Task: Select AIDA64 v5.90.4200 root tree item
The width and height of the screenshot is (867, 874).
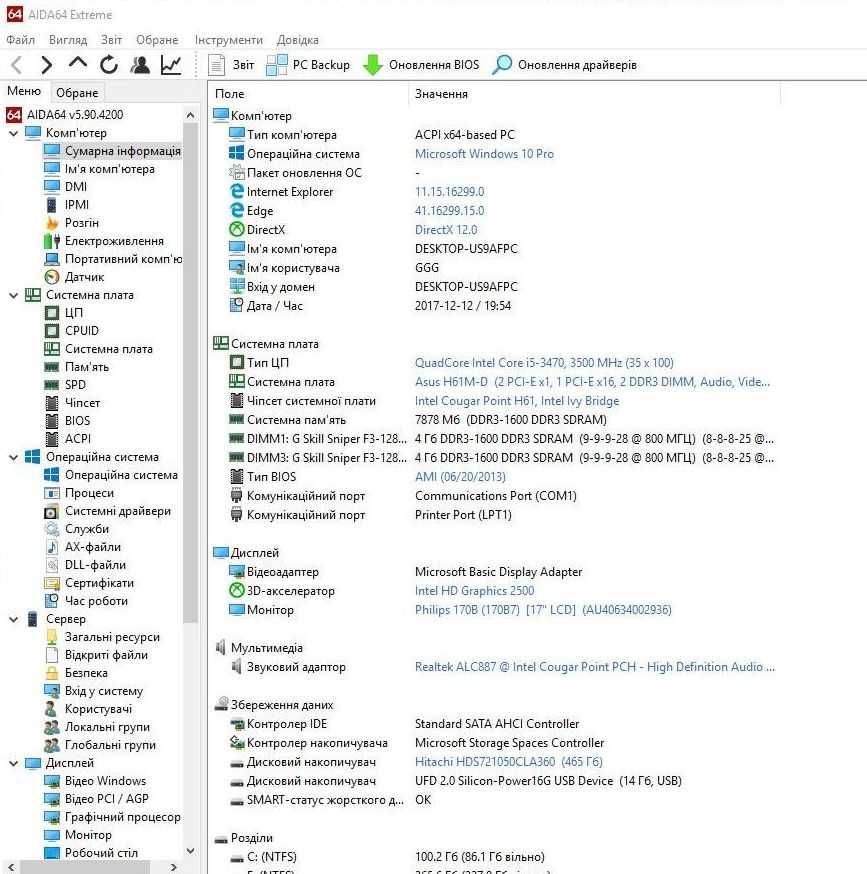Action: coord(65,115)
